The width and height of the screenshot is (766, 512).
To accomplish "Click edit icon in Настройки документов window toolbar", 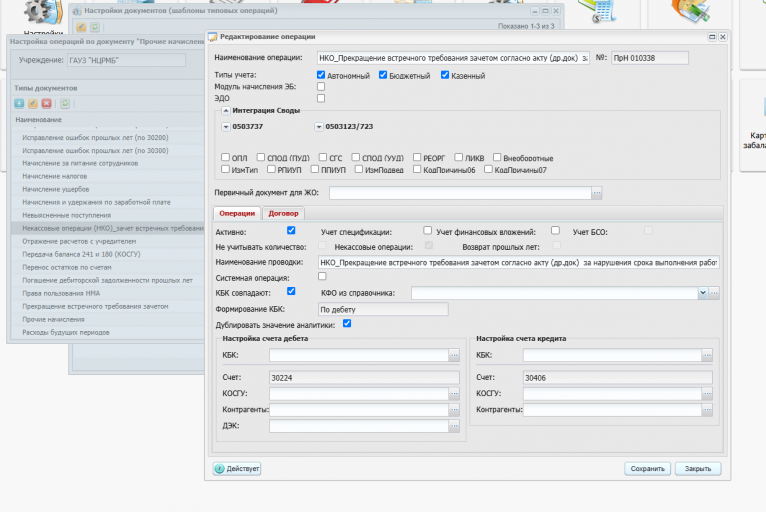I will point(81,27).
